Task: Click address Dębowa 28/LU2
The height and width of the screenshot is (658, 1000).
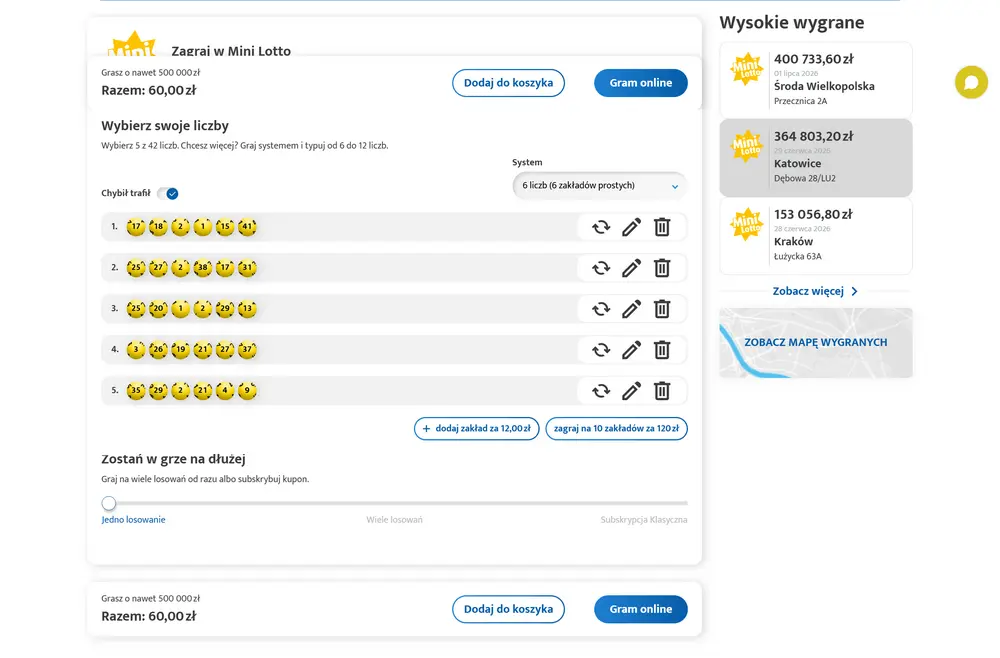Action: pyautogui.click(x=805, y=179)
